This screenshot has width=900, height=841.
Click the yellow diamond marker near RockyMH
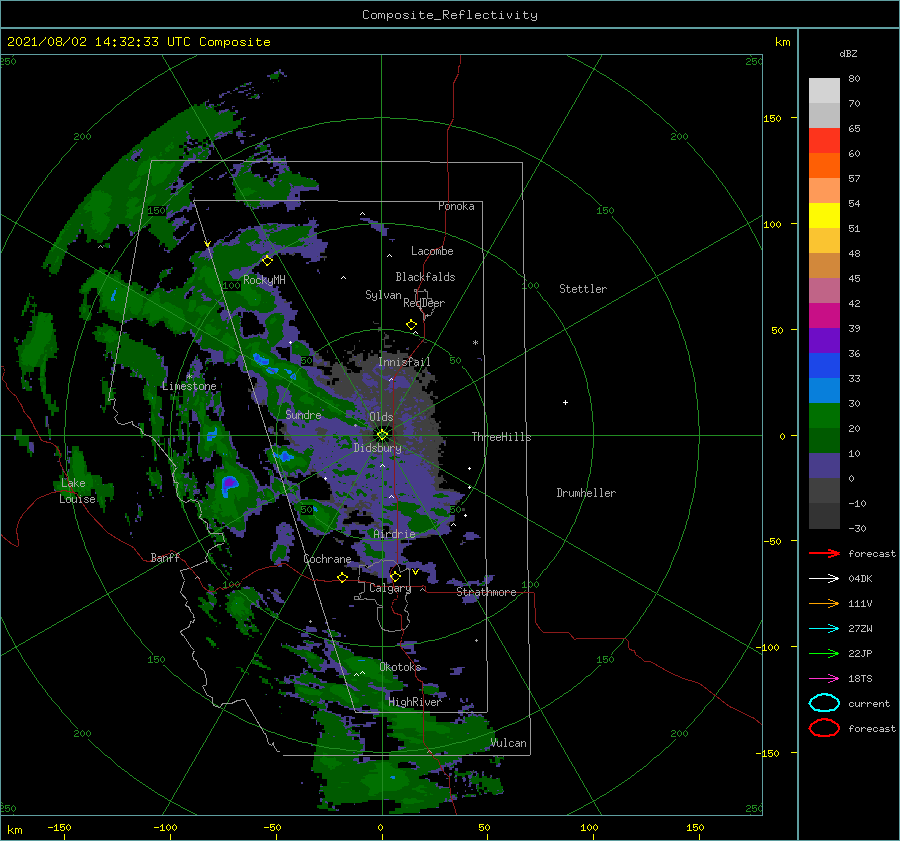tap(267, 261)
